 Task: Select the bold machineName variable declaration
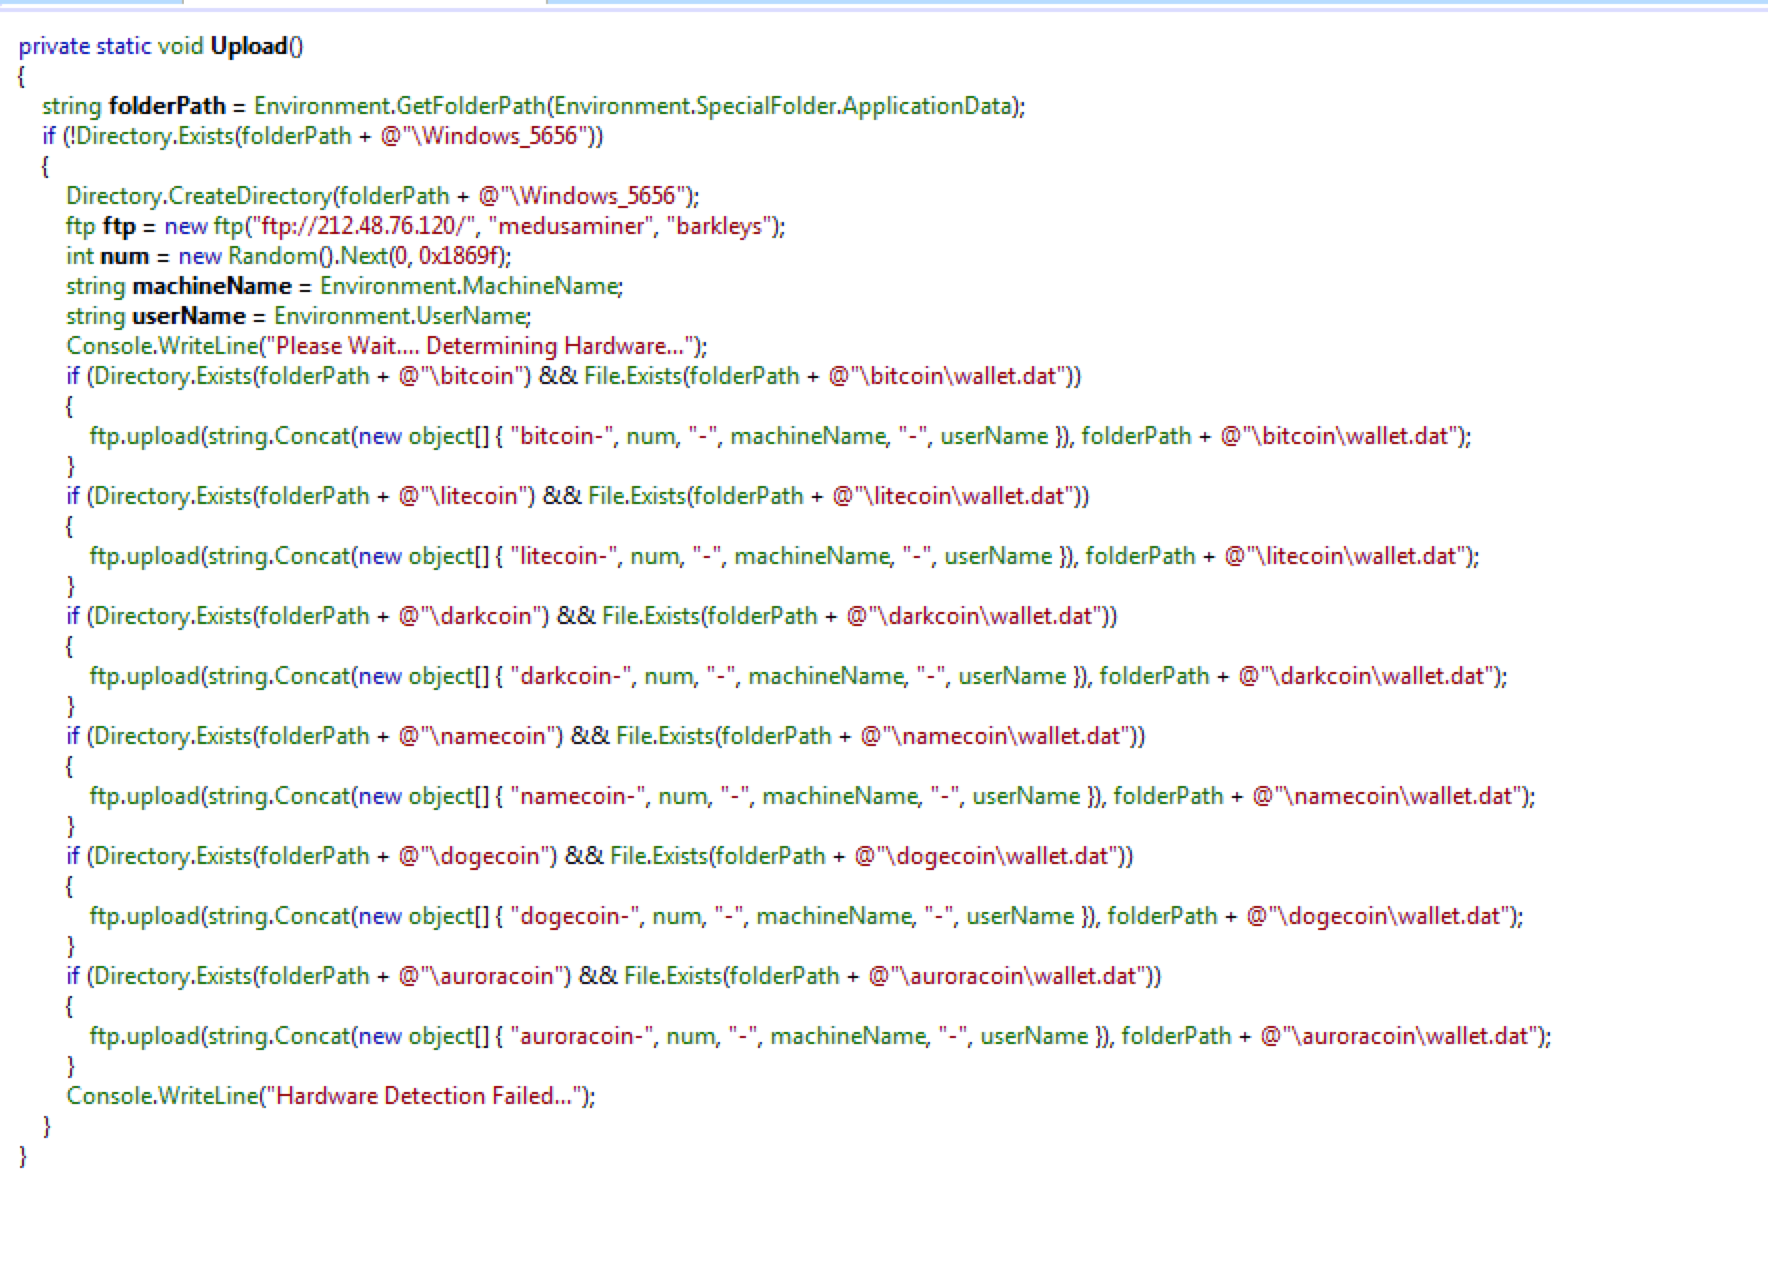[x=211, y=286]
